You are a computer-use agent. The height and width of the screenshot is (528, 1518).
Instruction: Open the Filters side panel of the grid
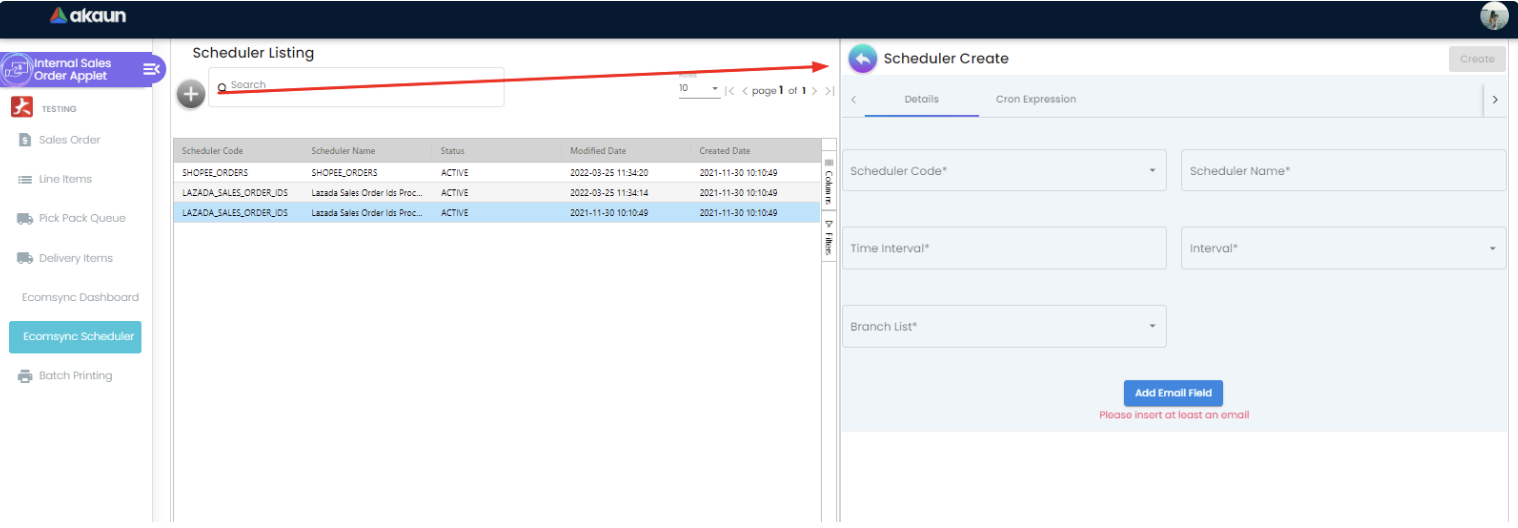pos(829,237)
